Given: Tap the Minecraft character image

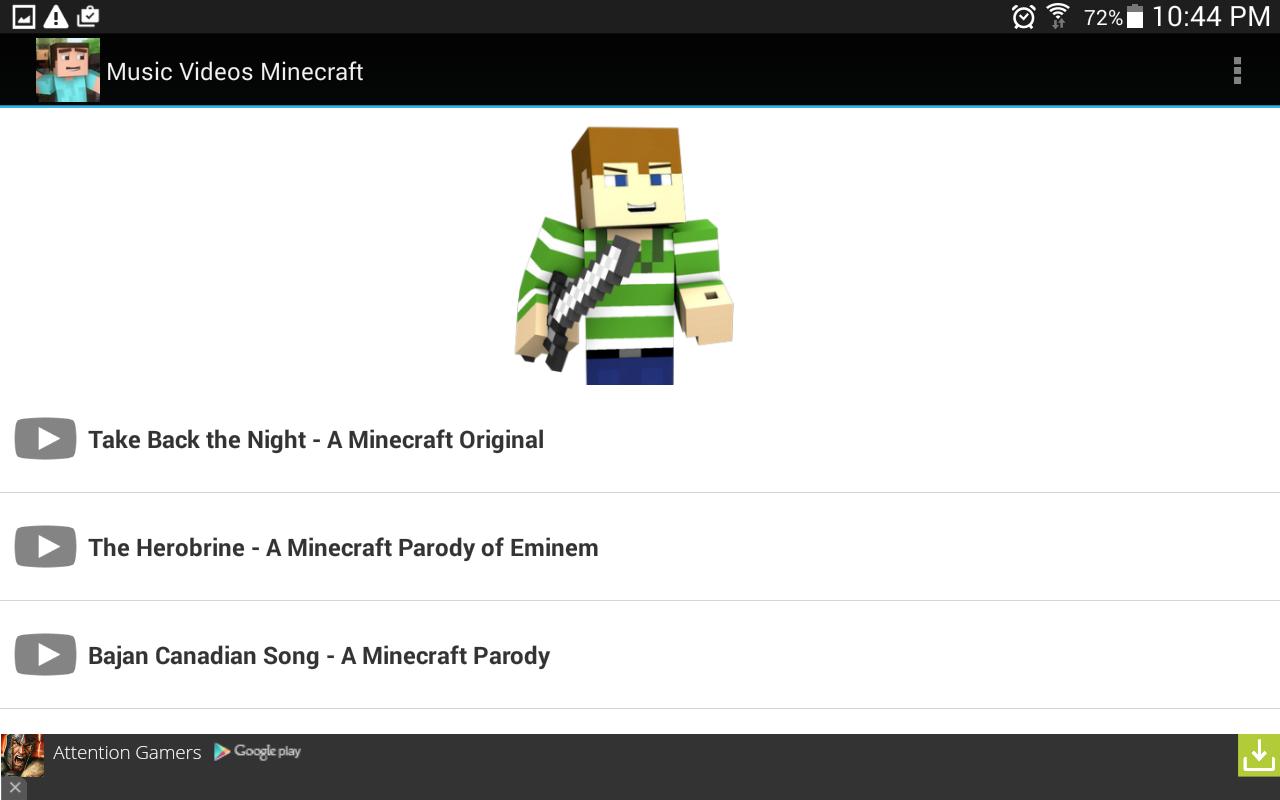Looking at the screenshot, I should 623,255.
